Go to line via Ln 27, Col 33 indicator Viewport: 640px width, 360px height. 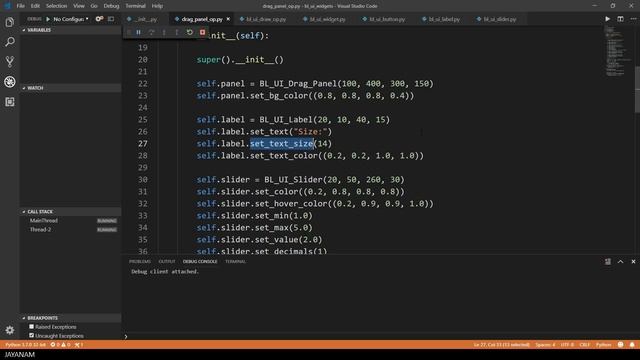(502, 344)
